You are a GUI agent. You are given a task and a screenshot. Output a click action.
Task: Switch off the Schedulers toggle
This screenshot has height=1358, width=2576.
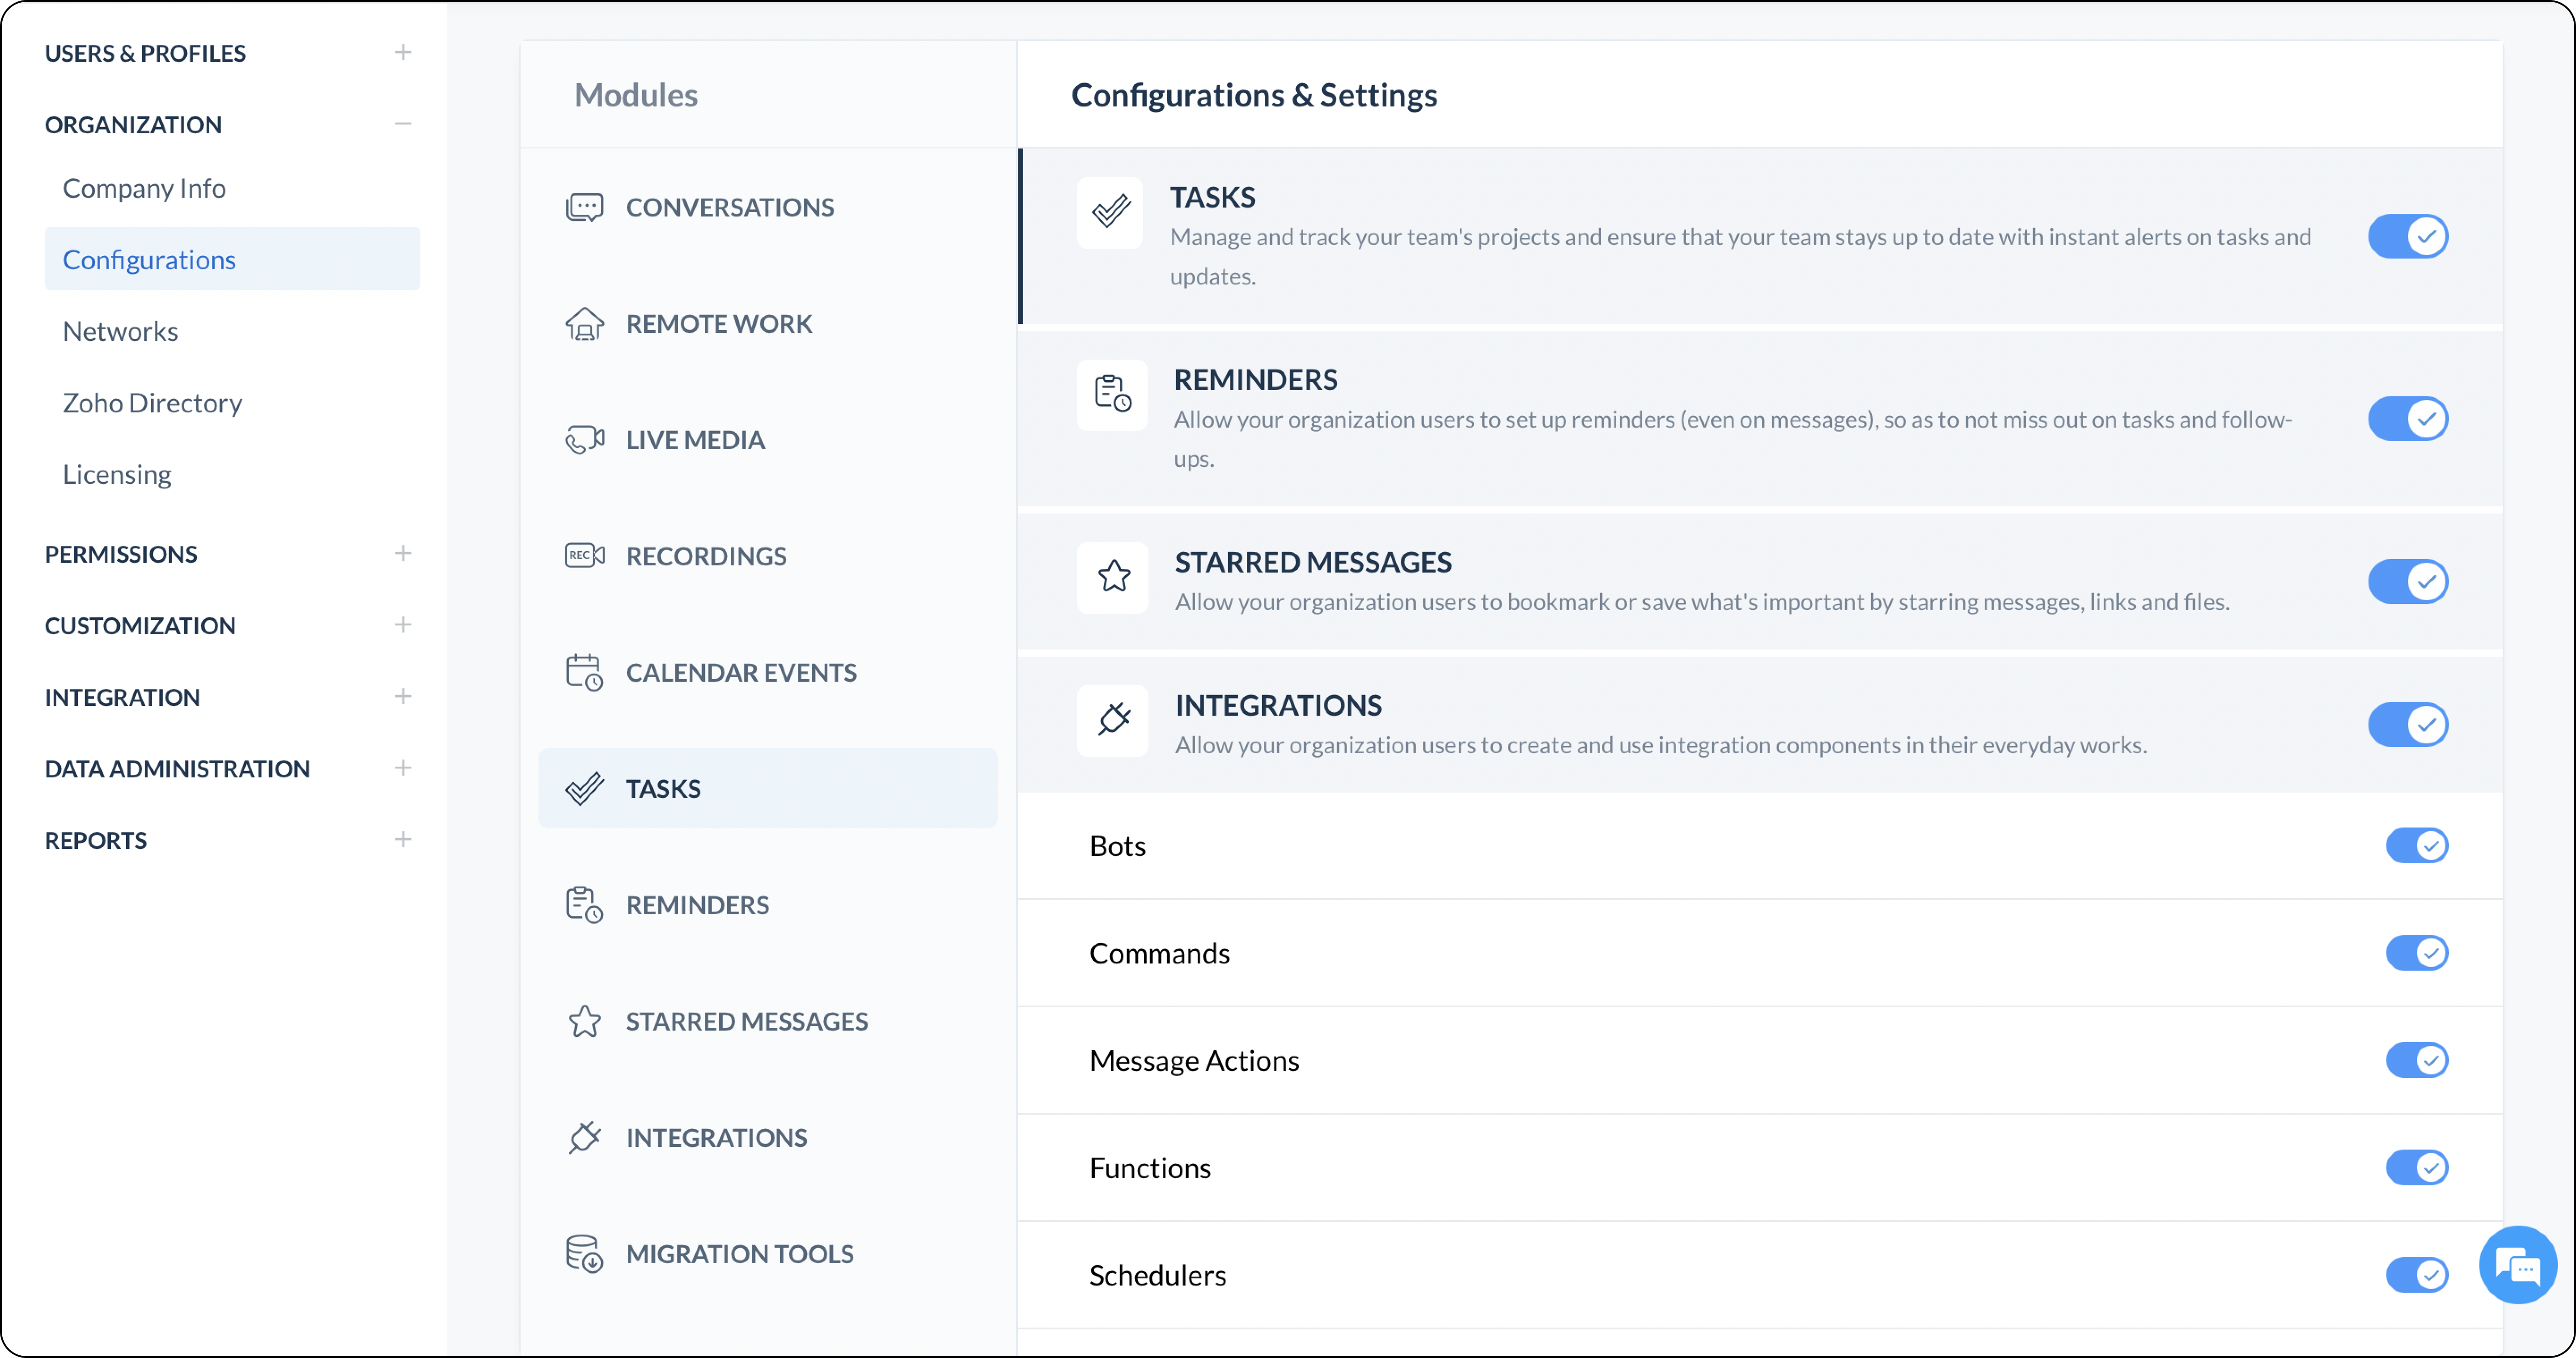click(x=2417, y=1275)
